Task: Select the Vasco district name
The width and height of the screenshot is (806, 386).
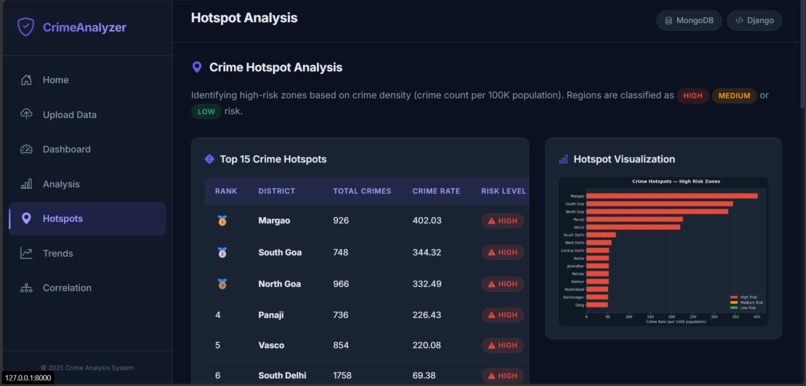Action: tap(271, 345)
